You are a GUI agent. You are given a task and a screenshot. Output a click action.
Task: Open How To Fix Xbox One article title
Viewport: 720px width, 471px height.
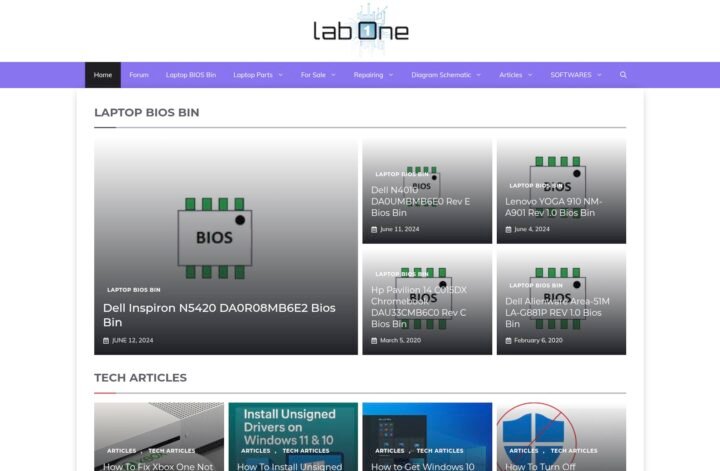click(158, 466)
